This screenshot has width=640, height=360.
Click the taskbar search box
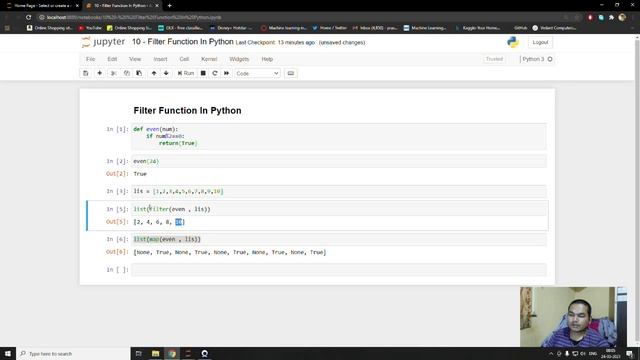click(73, 353)
